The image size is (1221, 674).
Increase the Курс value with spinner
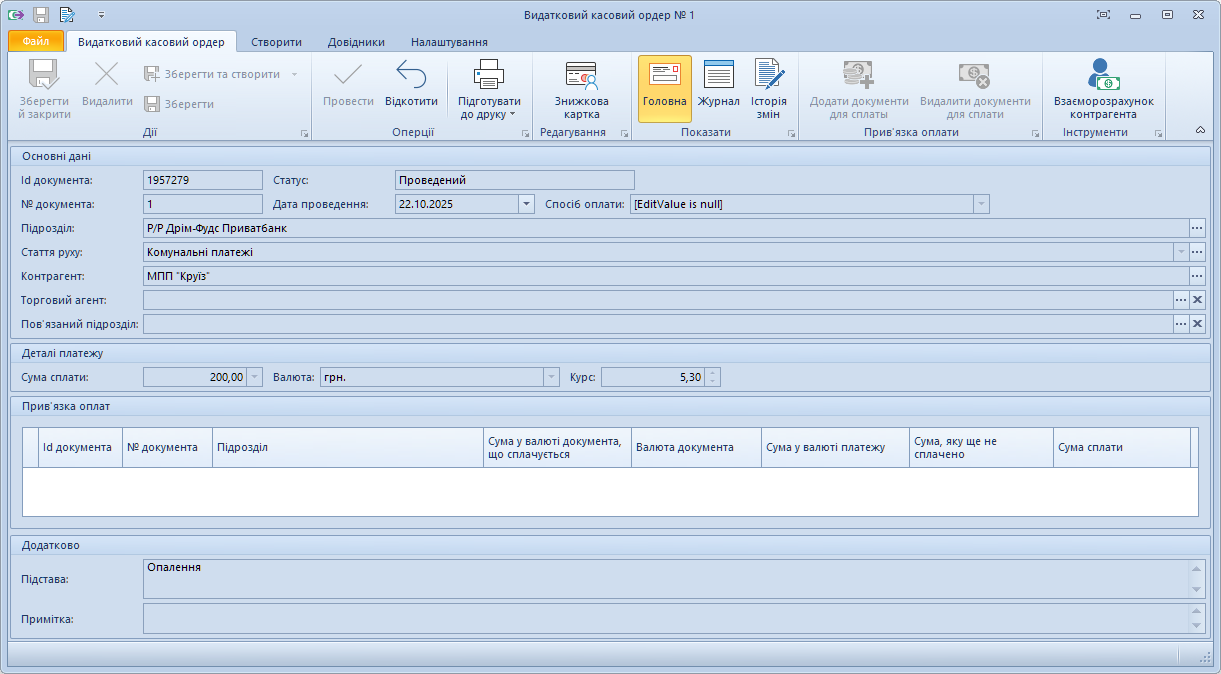coord(712,373)
